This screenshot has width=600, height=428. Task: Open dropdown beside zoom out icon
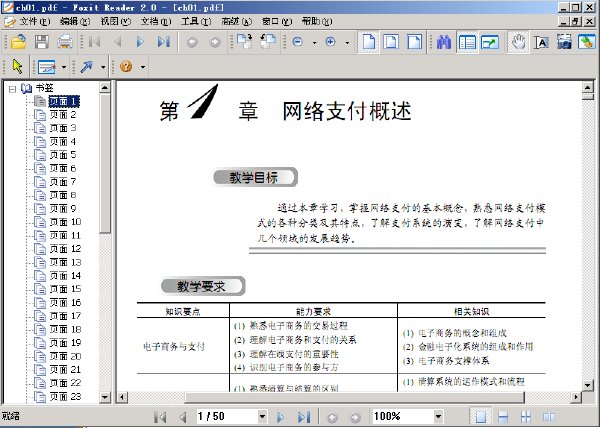(314, 42)
